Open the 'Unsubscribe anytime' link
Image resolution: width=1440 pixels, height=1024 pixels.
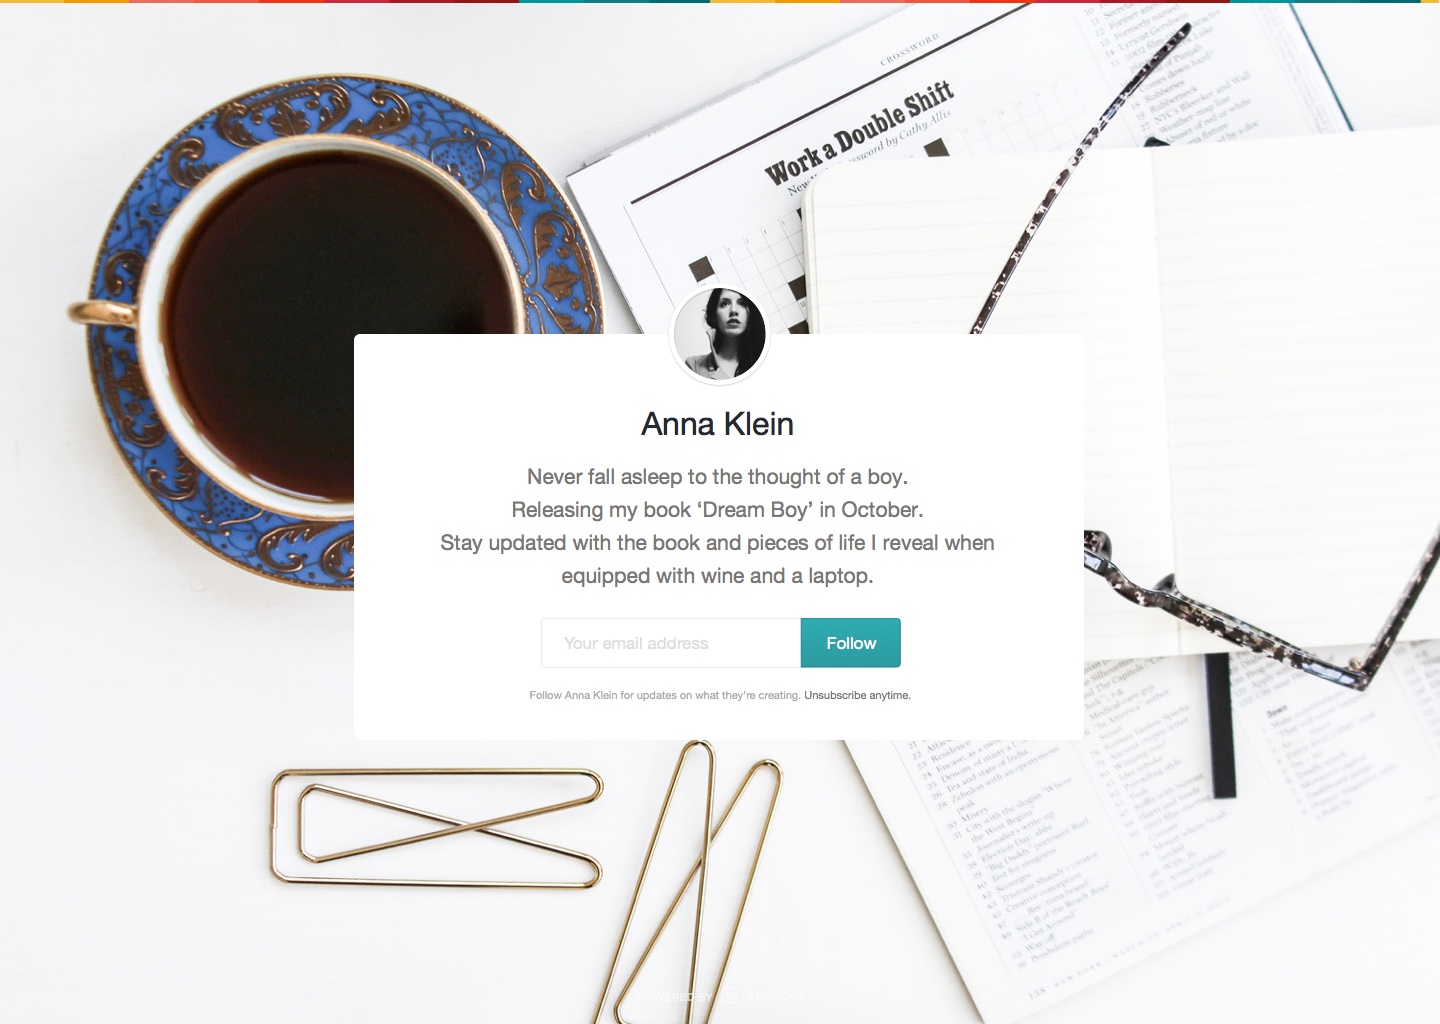(857, 695)
